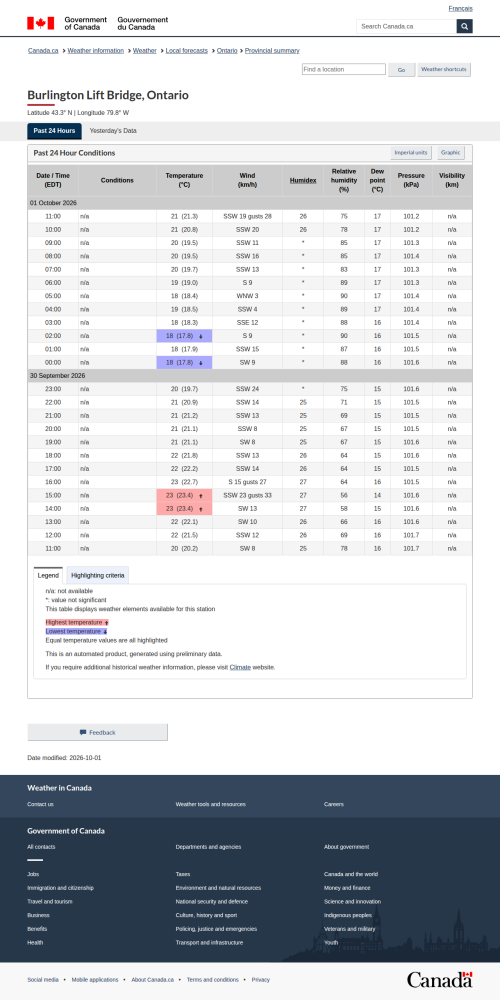
Task: Open Social media footer link
Action: [x=43, y=980]
